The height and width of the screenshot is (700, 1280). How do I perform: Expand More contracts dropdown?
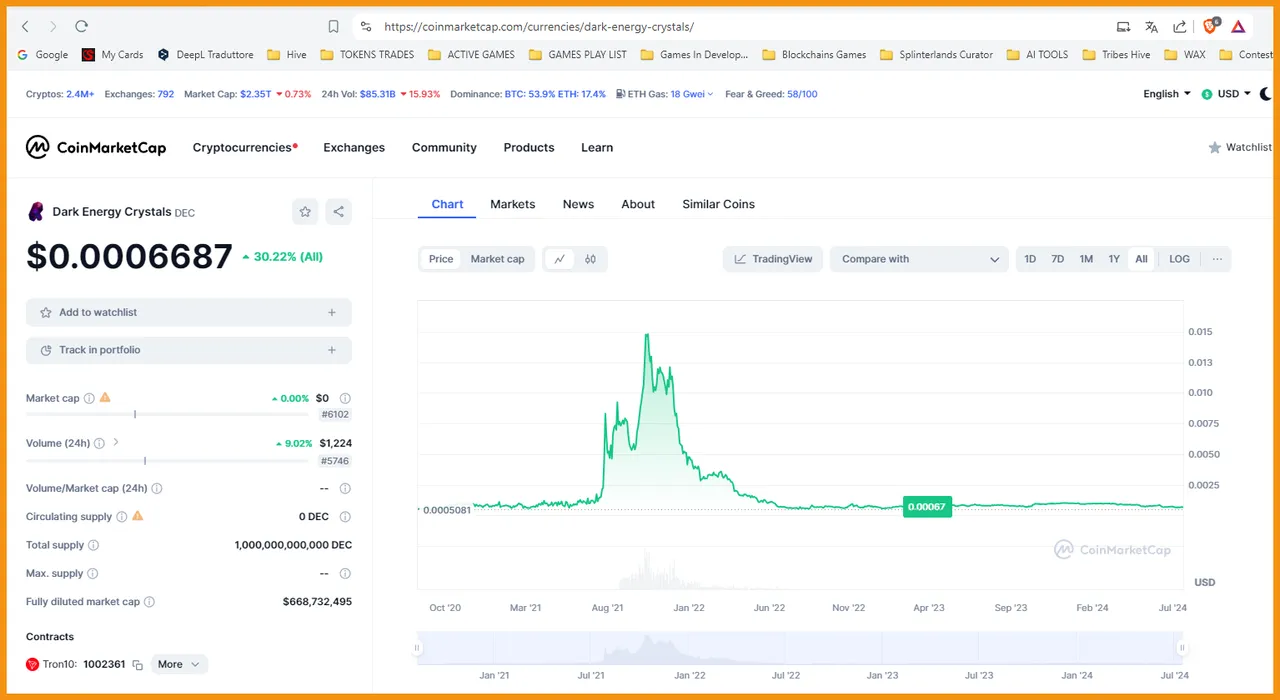coord(179,664)
